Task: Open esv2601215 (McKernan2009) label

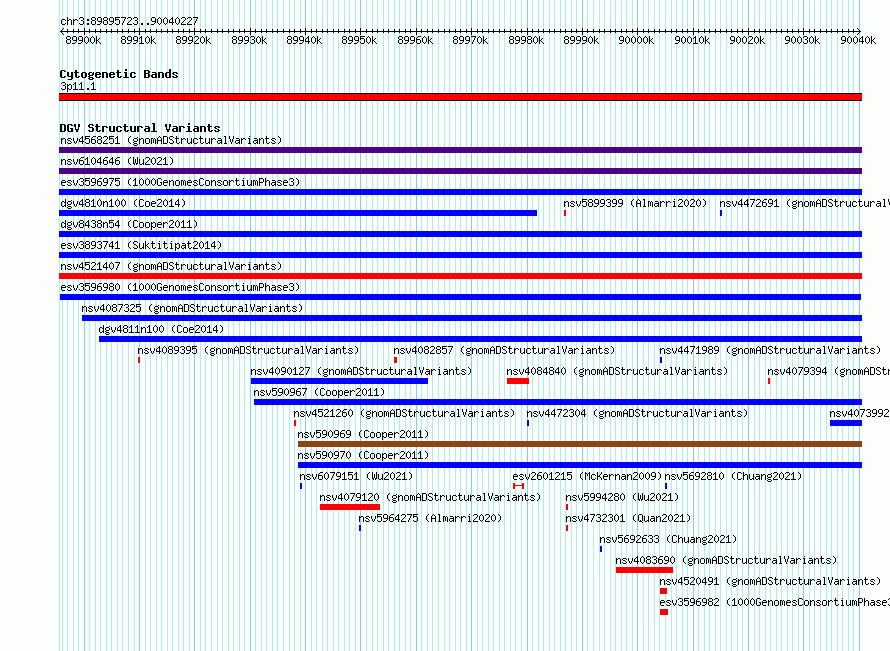Action: pos(587,476)
